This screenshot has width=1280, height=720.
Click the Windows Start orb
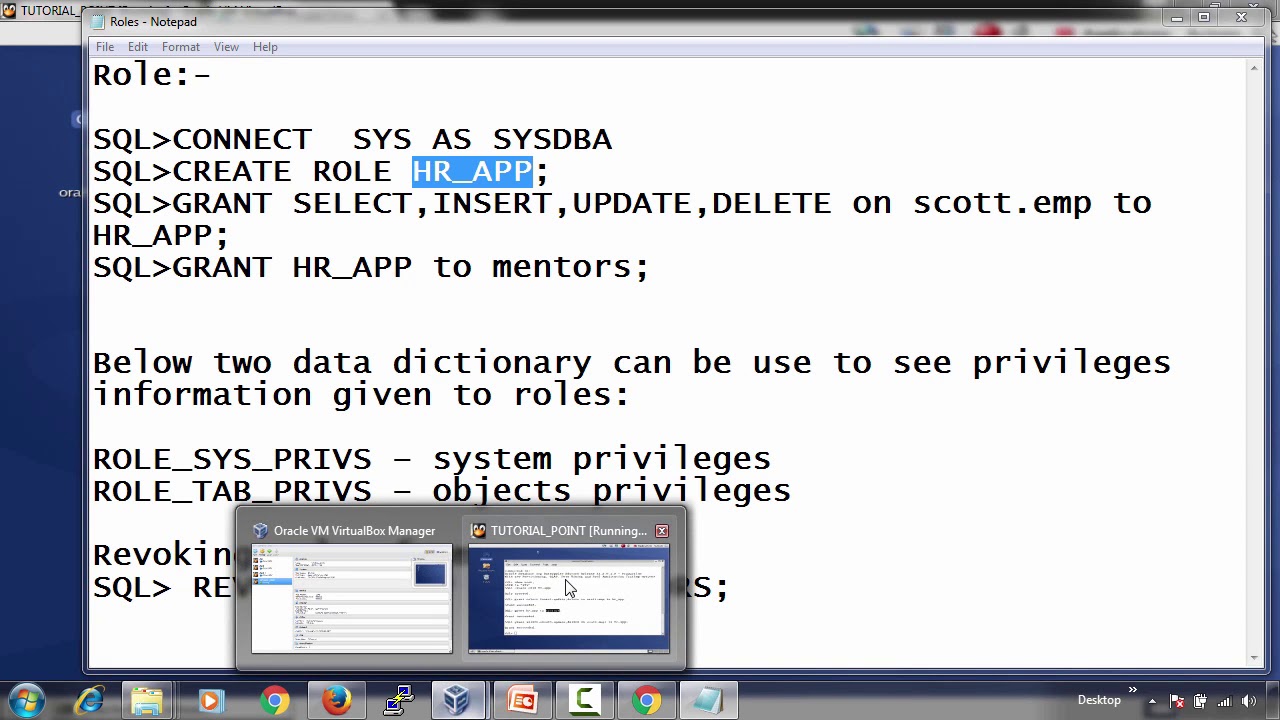point(27,700)
